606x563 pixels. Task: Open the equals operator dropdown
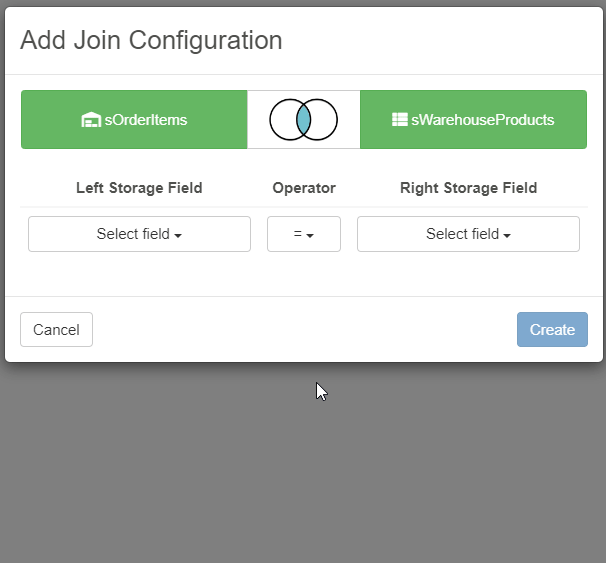(303, 234)
